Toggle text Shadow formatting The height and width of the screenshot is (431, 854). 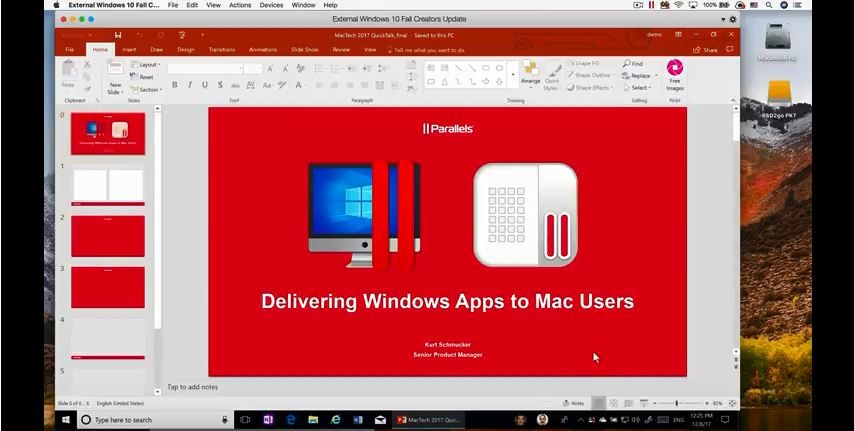tap(220, 85)
